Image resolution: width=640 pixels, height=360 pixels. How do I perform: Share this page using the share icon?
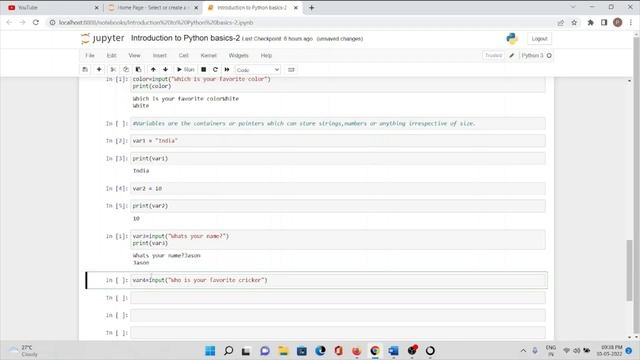(561, 22)
